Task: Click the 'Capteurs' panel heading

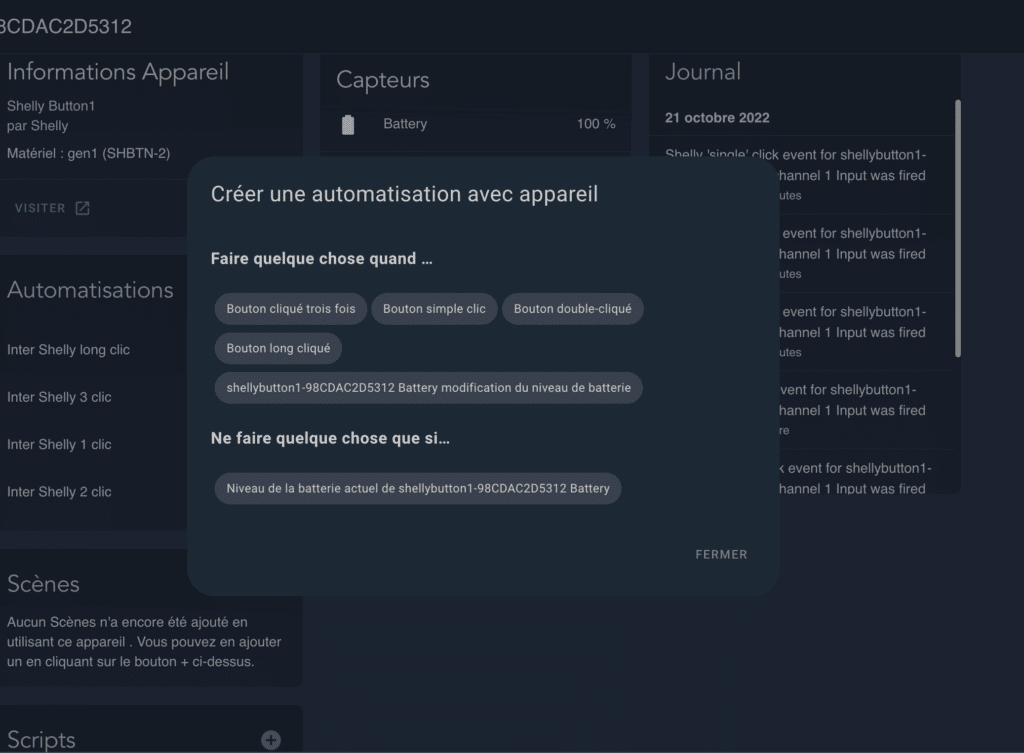Action: coord(383,80)
